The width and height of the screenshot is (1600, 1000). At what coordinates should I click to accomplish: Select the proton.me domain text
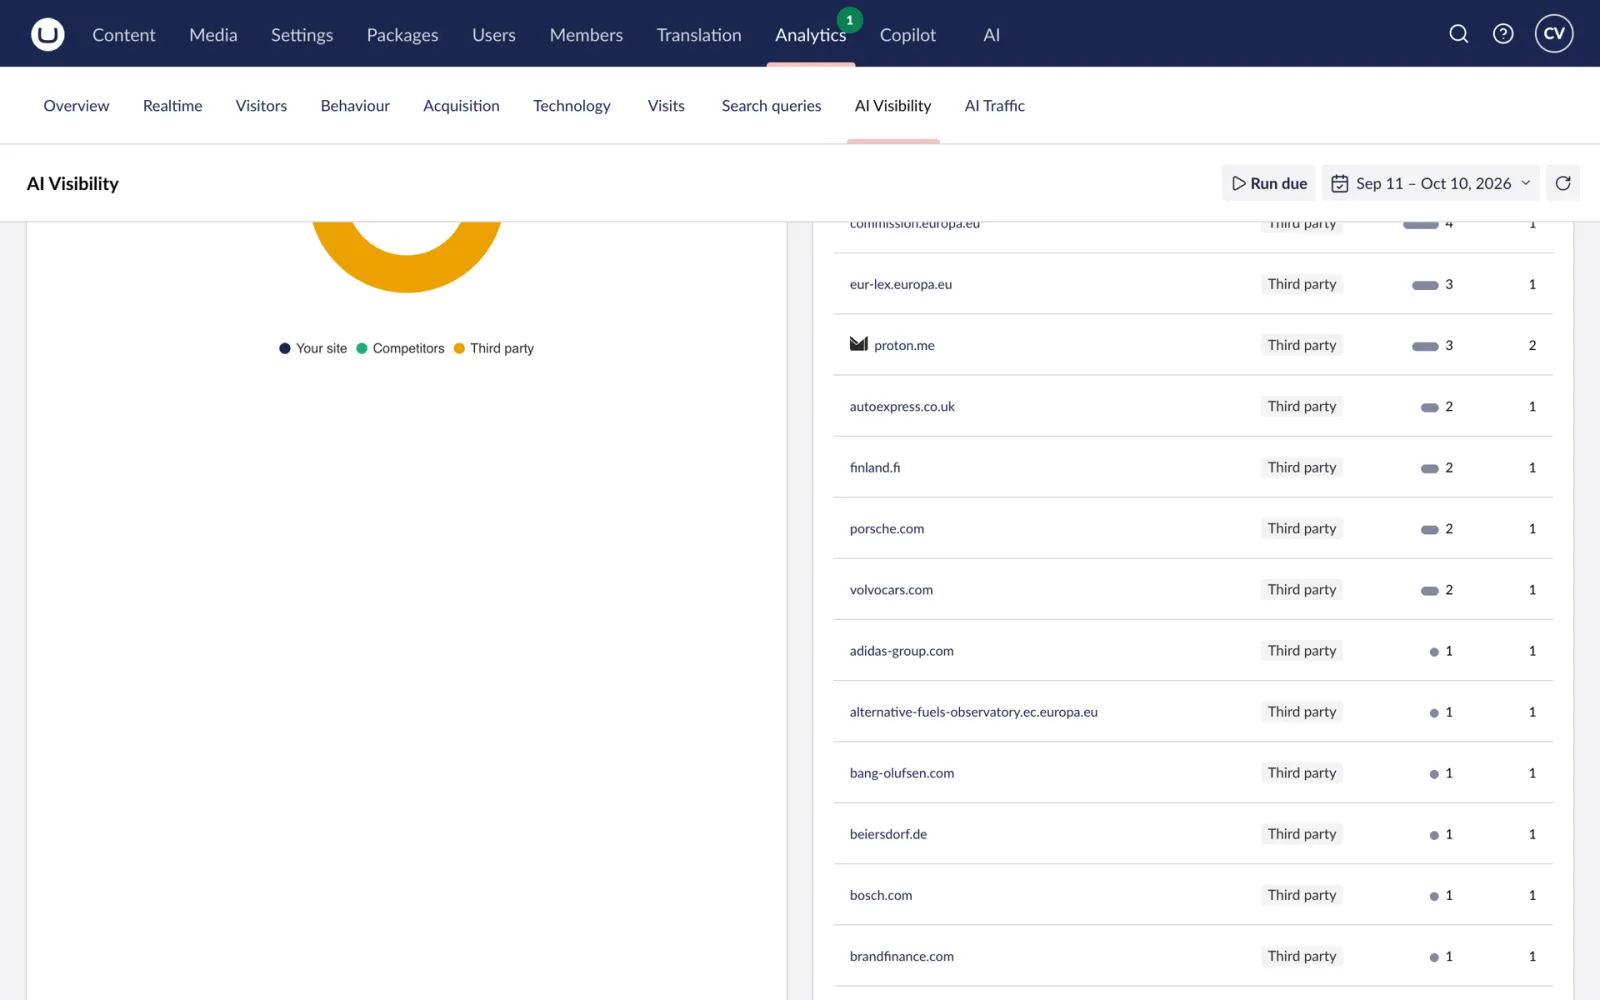[904, 345]
